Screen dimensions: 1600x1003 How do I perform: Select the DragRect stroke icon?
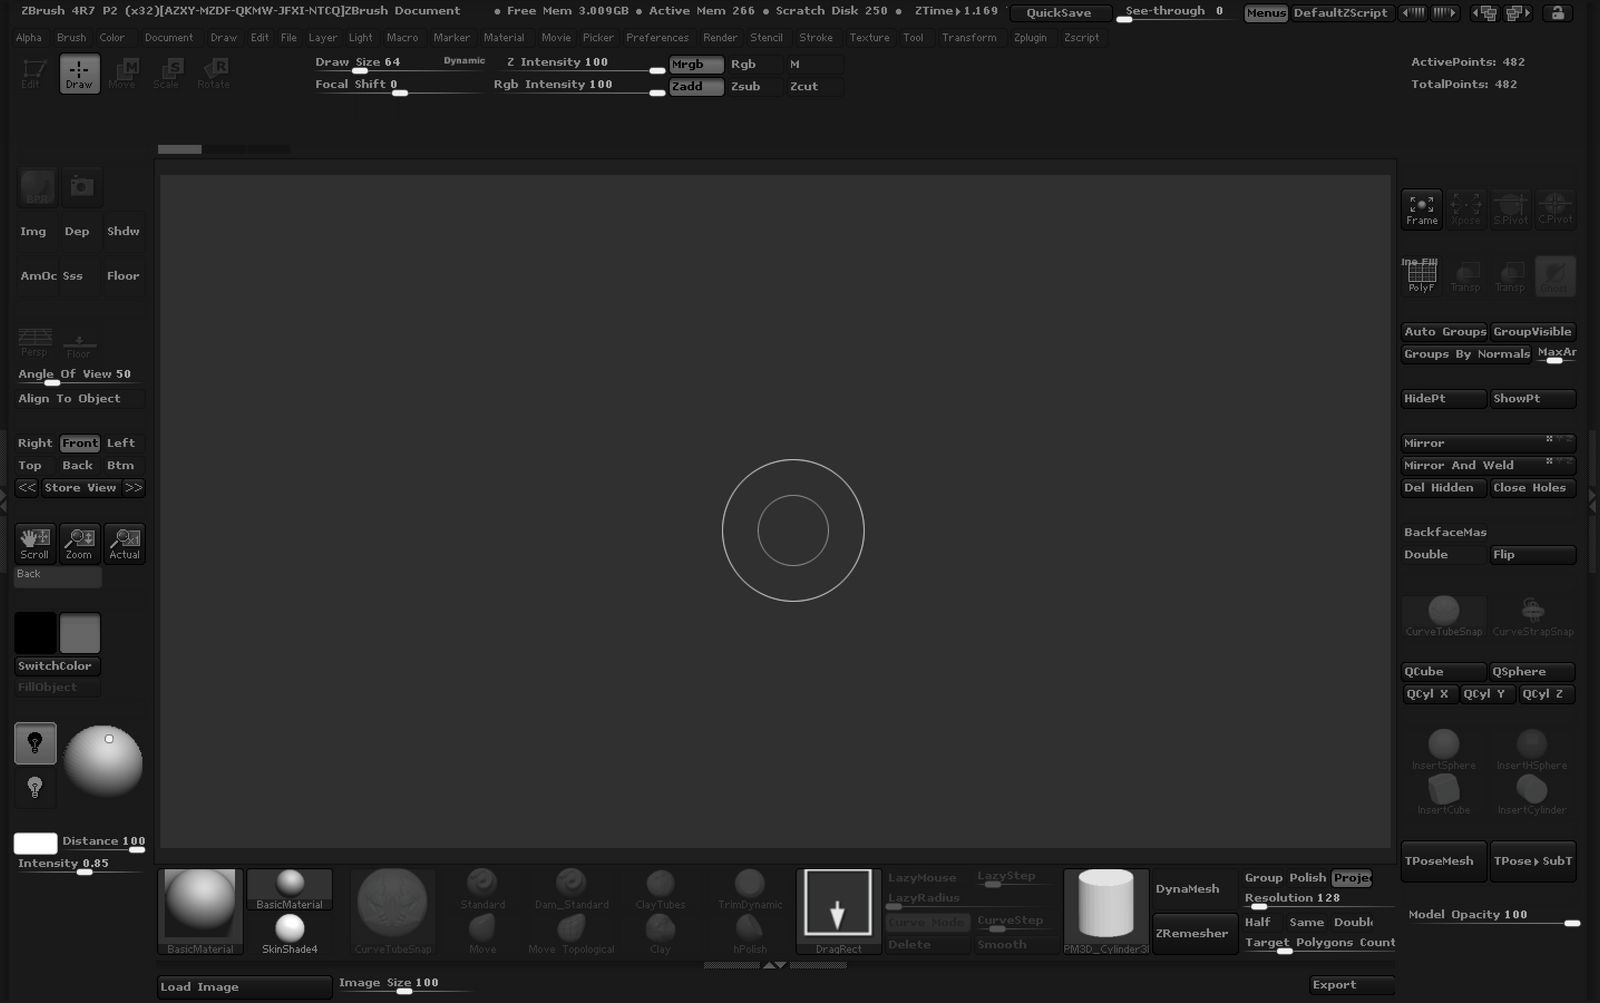(837, 903)
